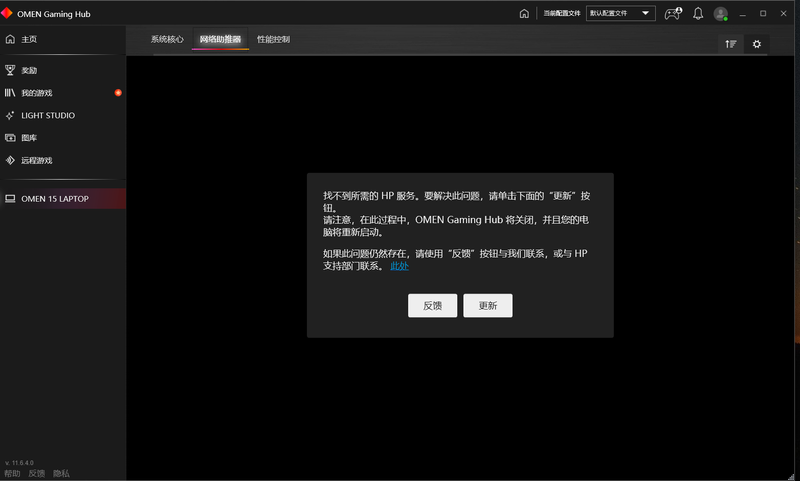Follow the 此处 link in dialog

399,266
